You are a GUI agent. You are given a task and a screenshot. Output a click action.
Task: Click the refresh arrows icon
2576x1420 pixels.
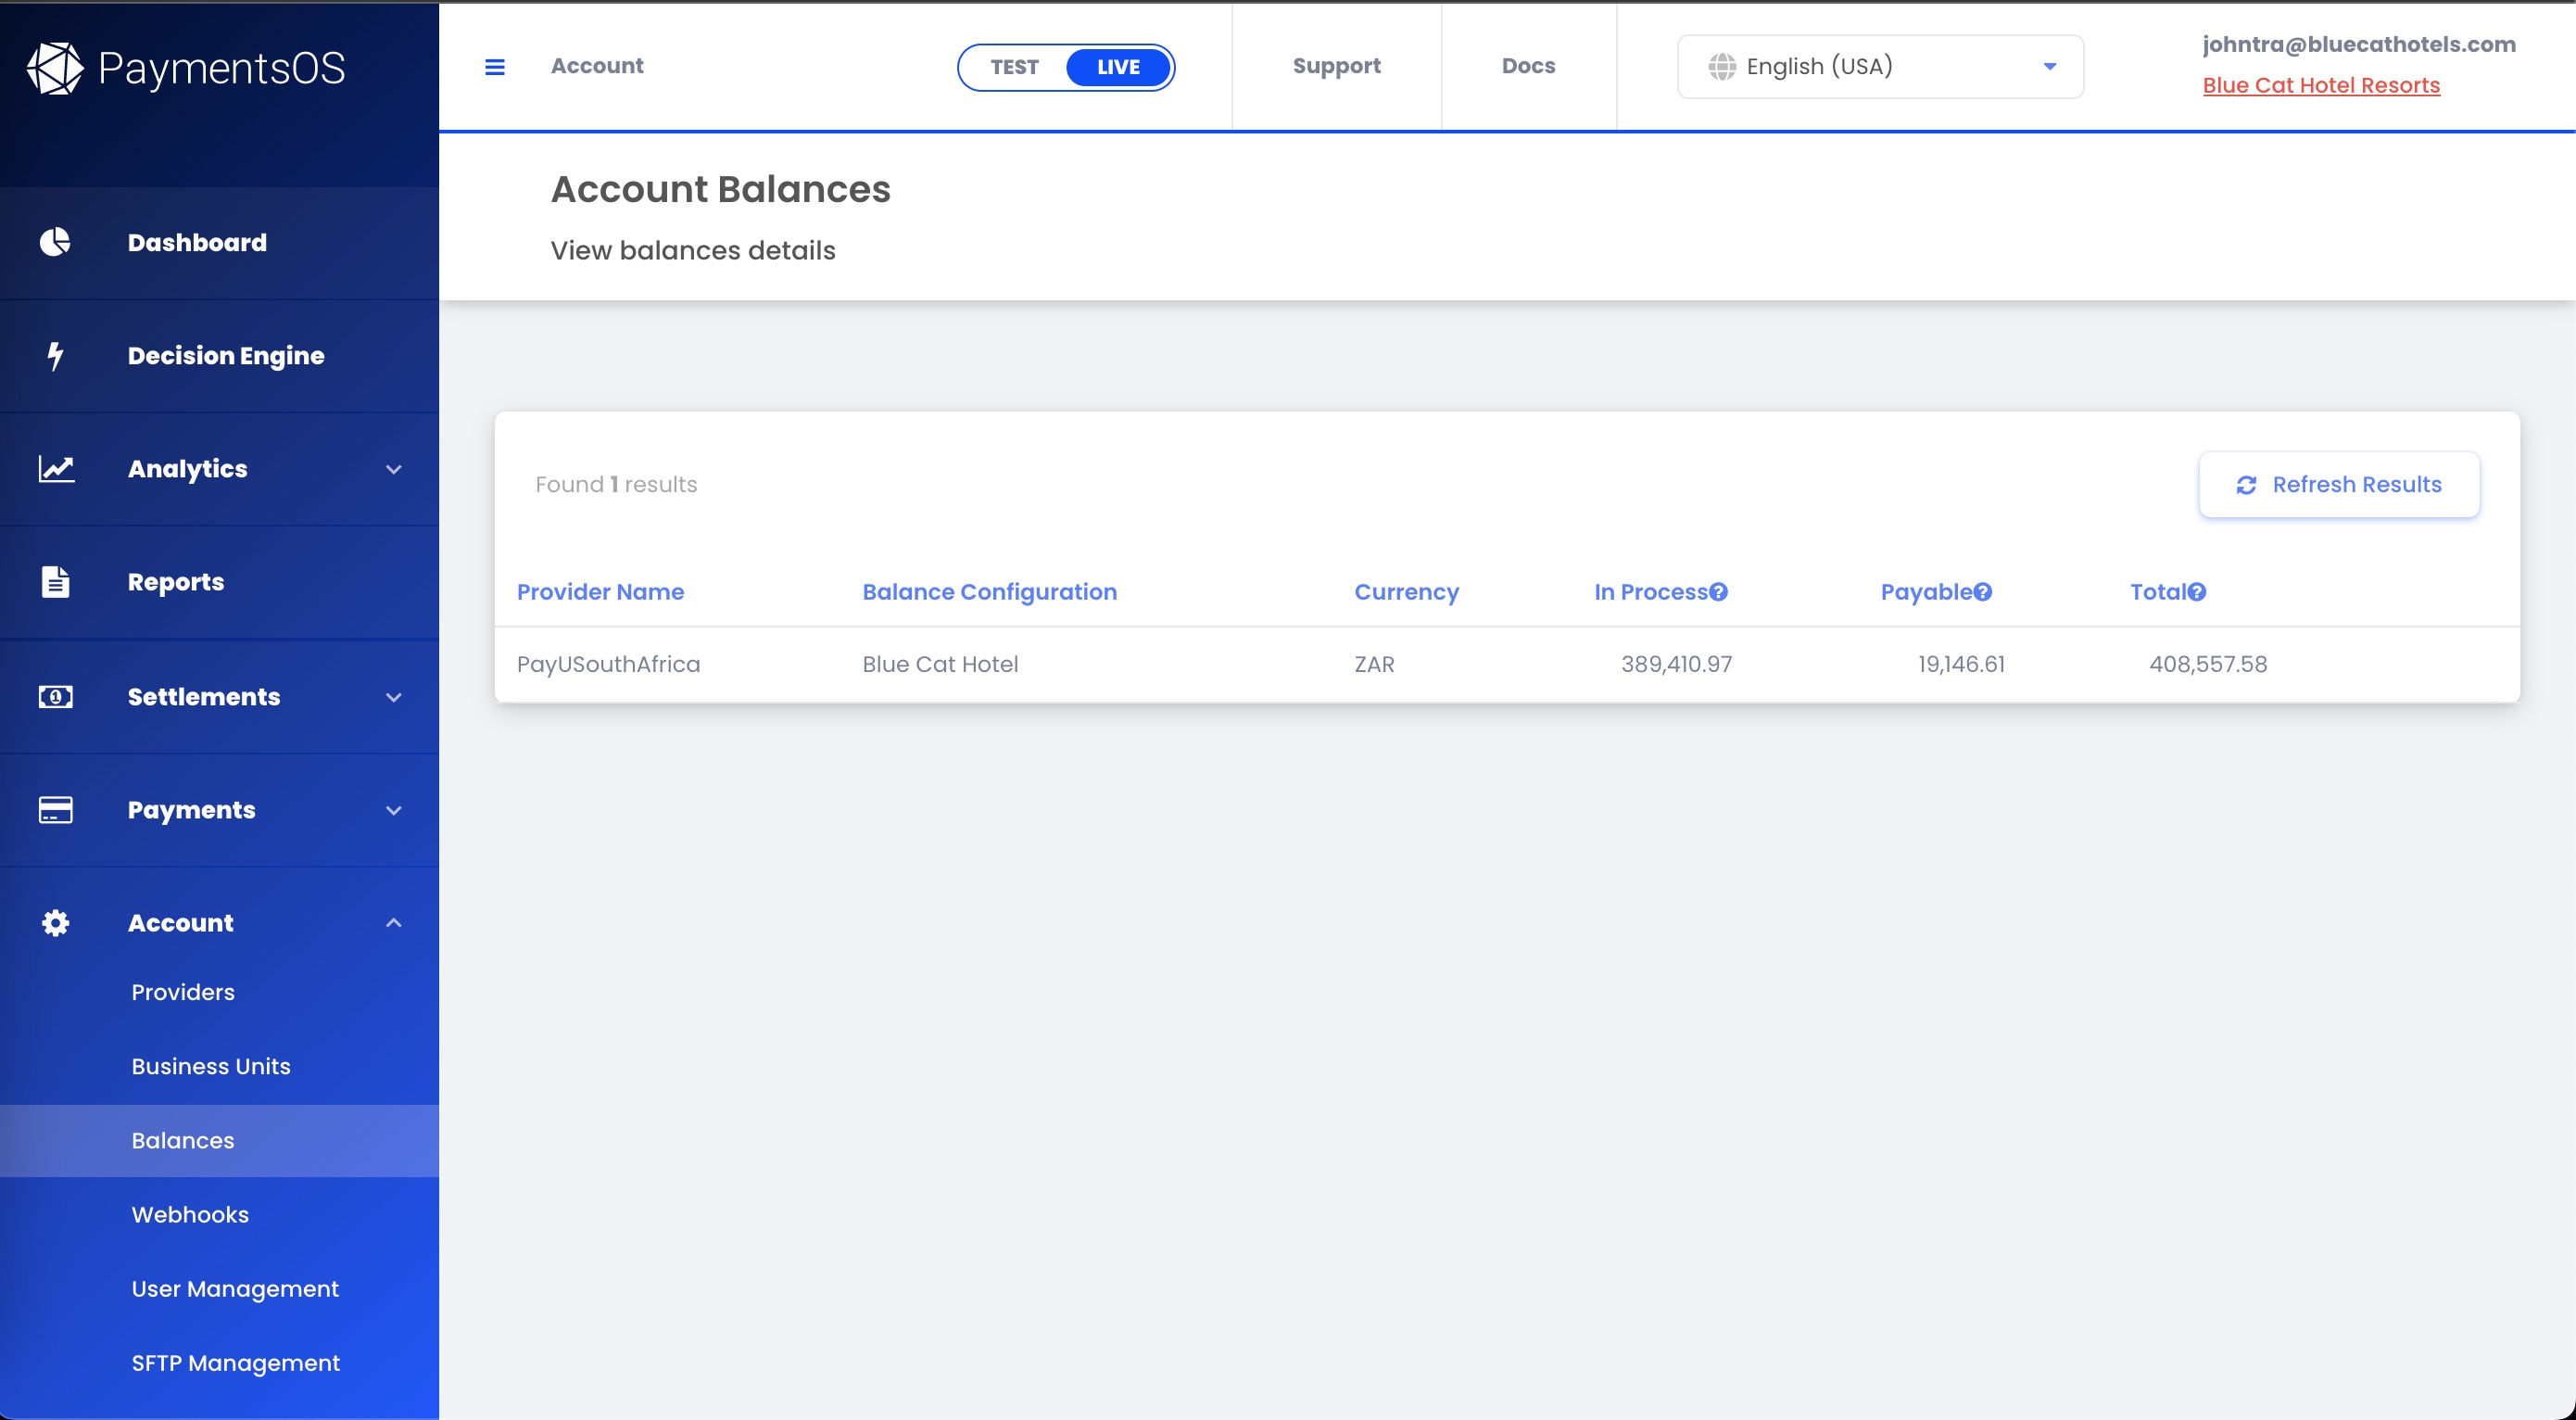[2246, 485]
